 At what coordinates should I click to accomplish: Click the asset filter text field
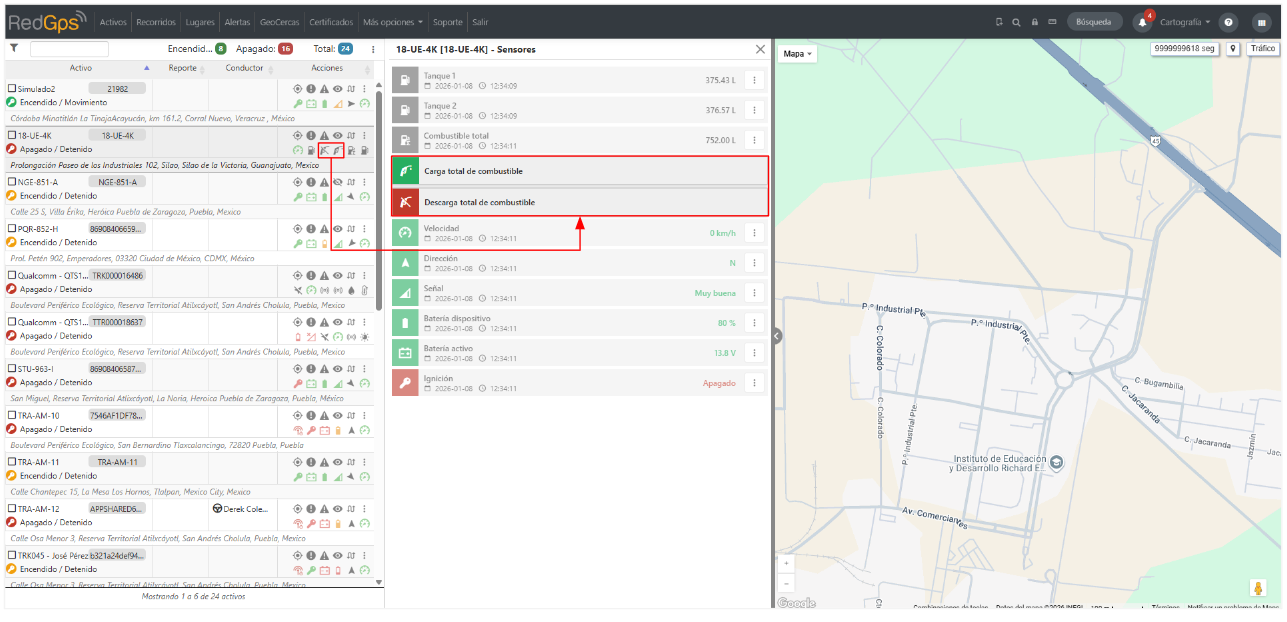[69, 48]
